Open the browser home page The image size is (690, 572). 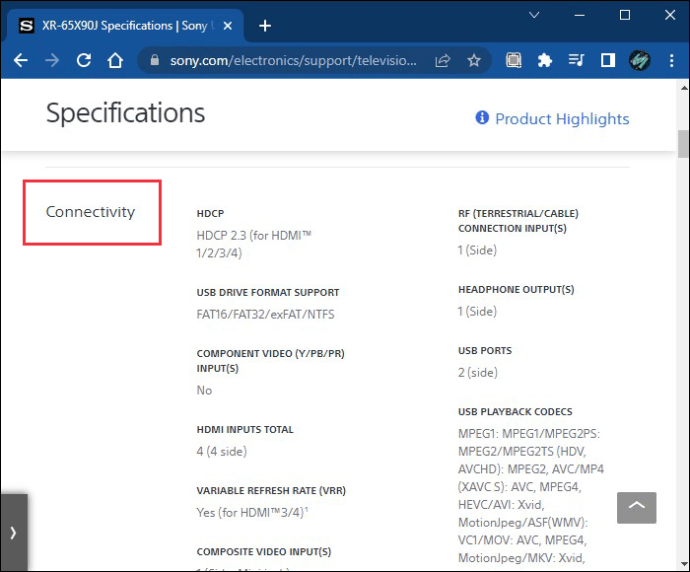pyautogui.click(x=115, y=60)
